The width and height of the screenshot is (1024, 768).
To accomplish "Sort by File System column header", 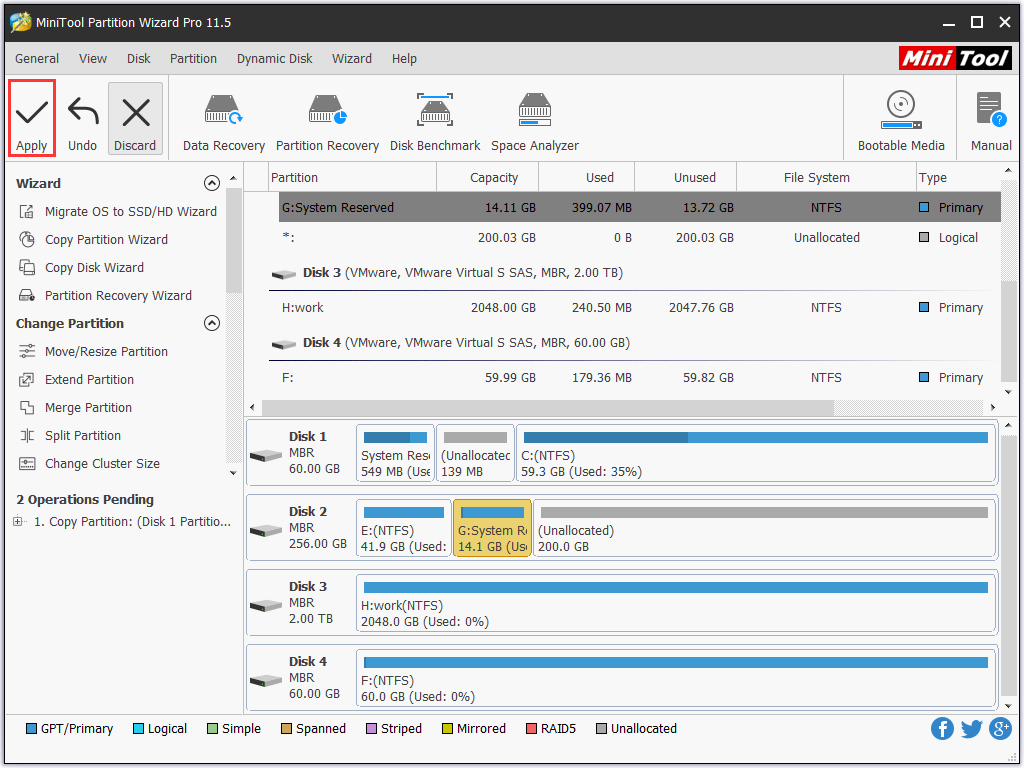I will coord(826,178).
